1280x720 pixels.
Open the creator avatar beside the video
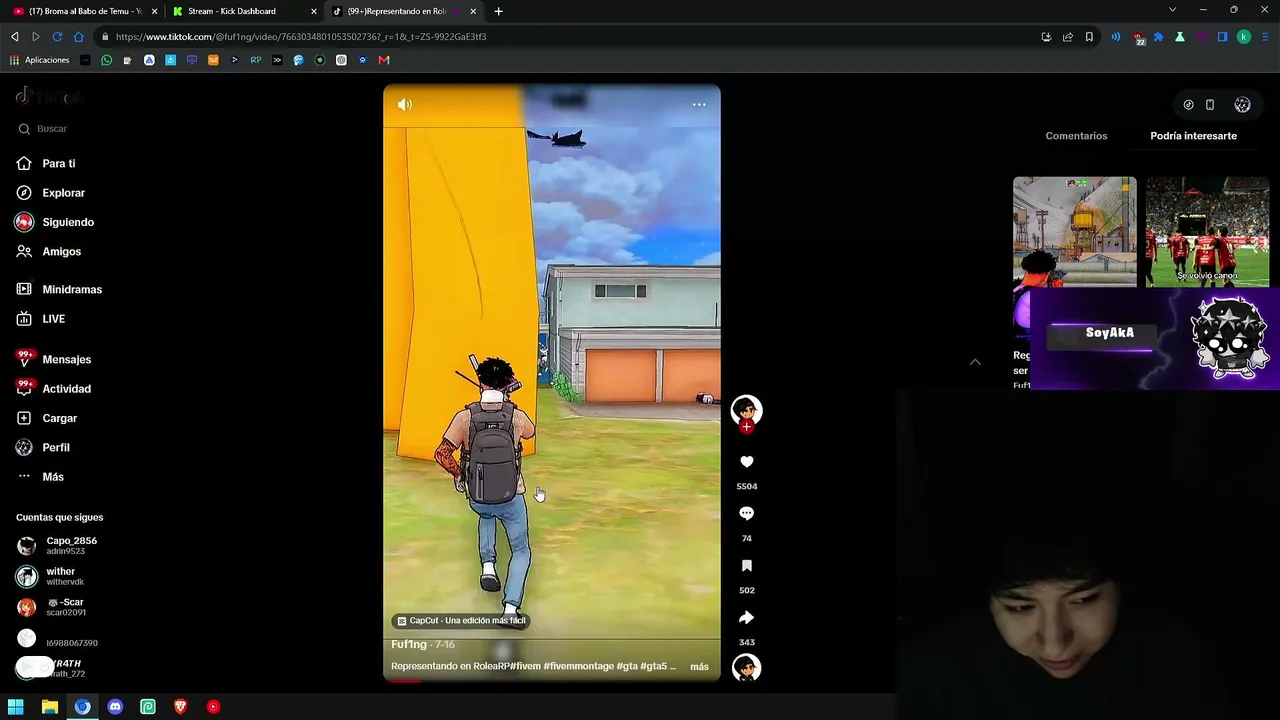pos(746,408)
